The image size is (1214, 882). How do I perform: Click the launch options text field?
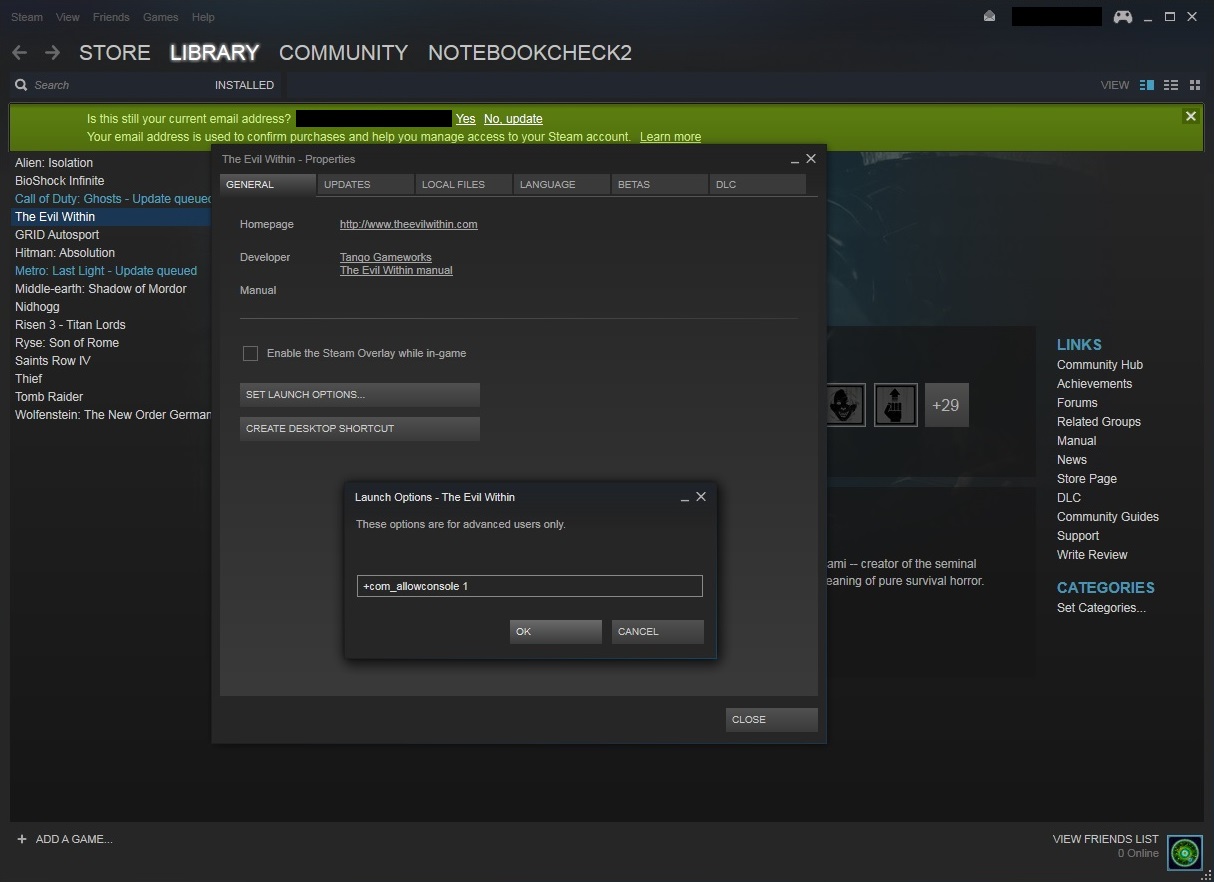click(x=530, y=586)
